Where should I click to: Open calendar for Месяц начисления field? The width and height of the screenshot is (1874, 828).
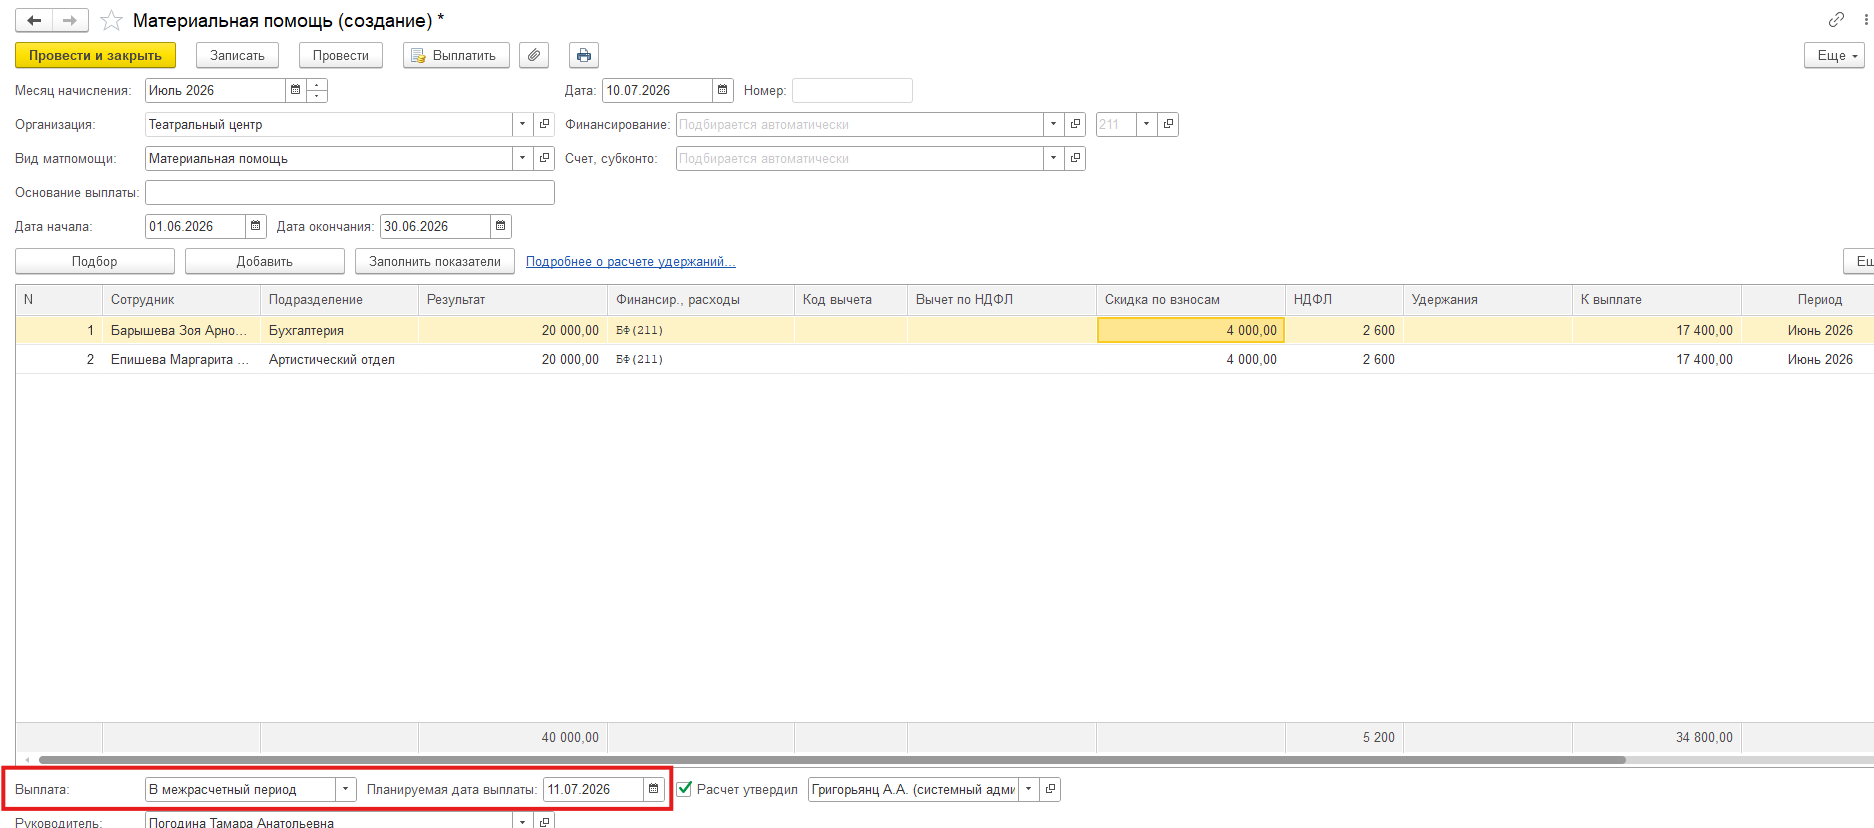pyautogui.click(x=295, y=90)
